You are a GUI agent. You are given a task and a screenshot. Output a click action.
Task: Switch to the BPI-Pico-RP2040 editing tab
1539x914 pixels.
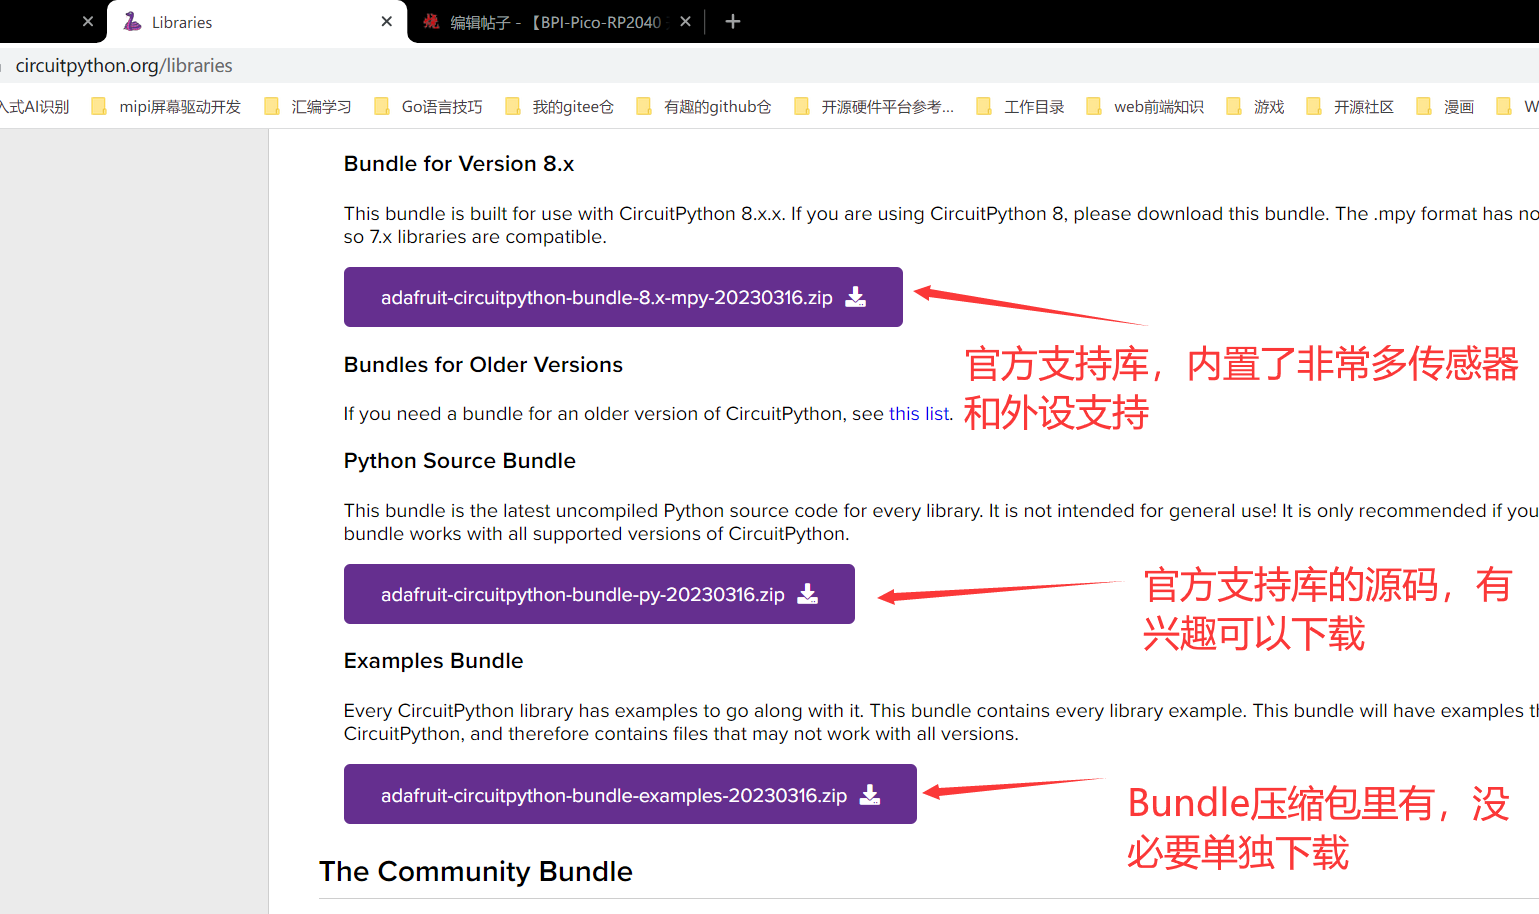click(555, 22)
